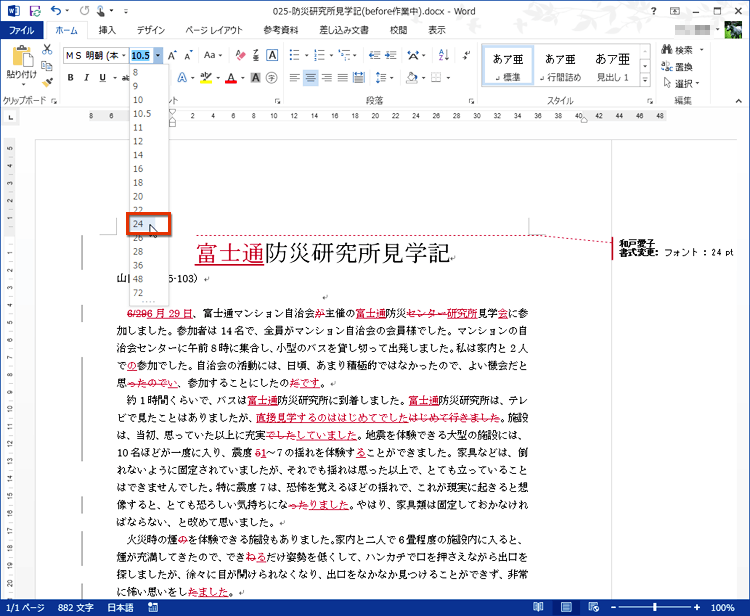Image resolution: width=750 pixels, height=616 pixels.
Task: Collapse the font size dropdown arrow
Action: (158, 55)
